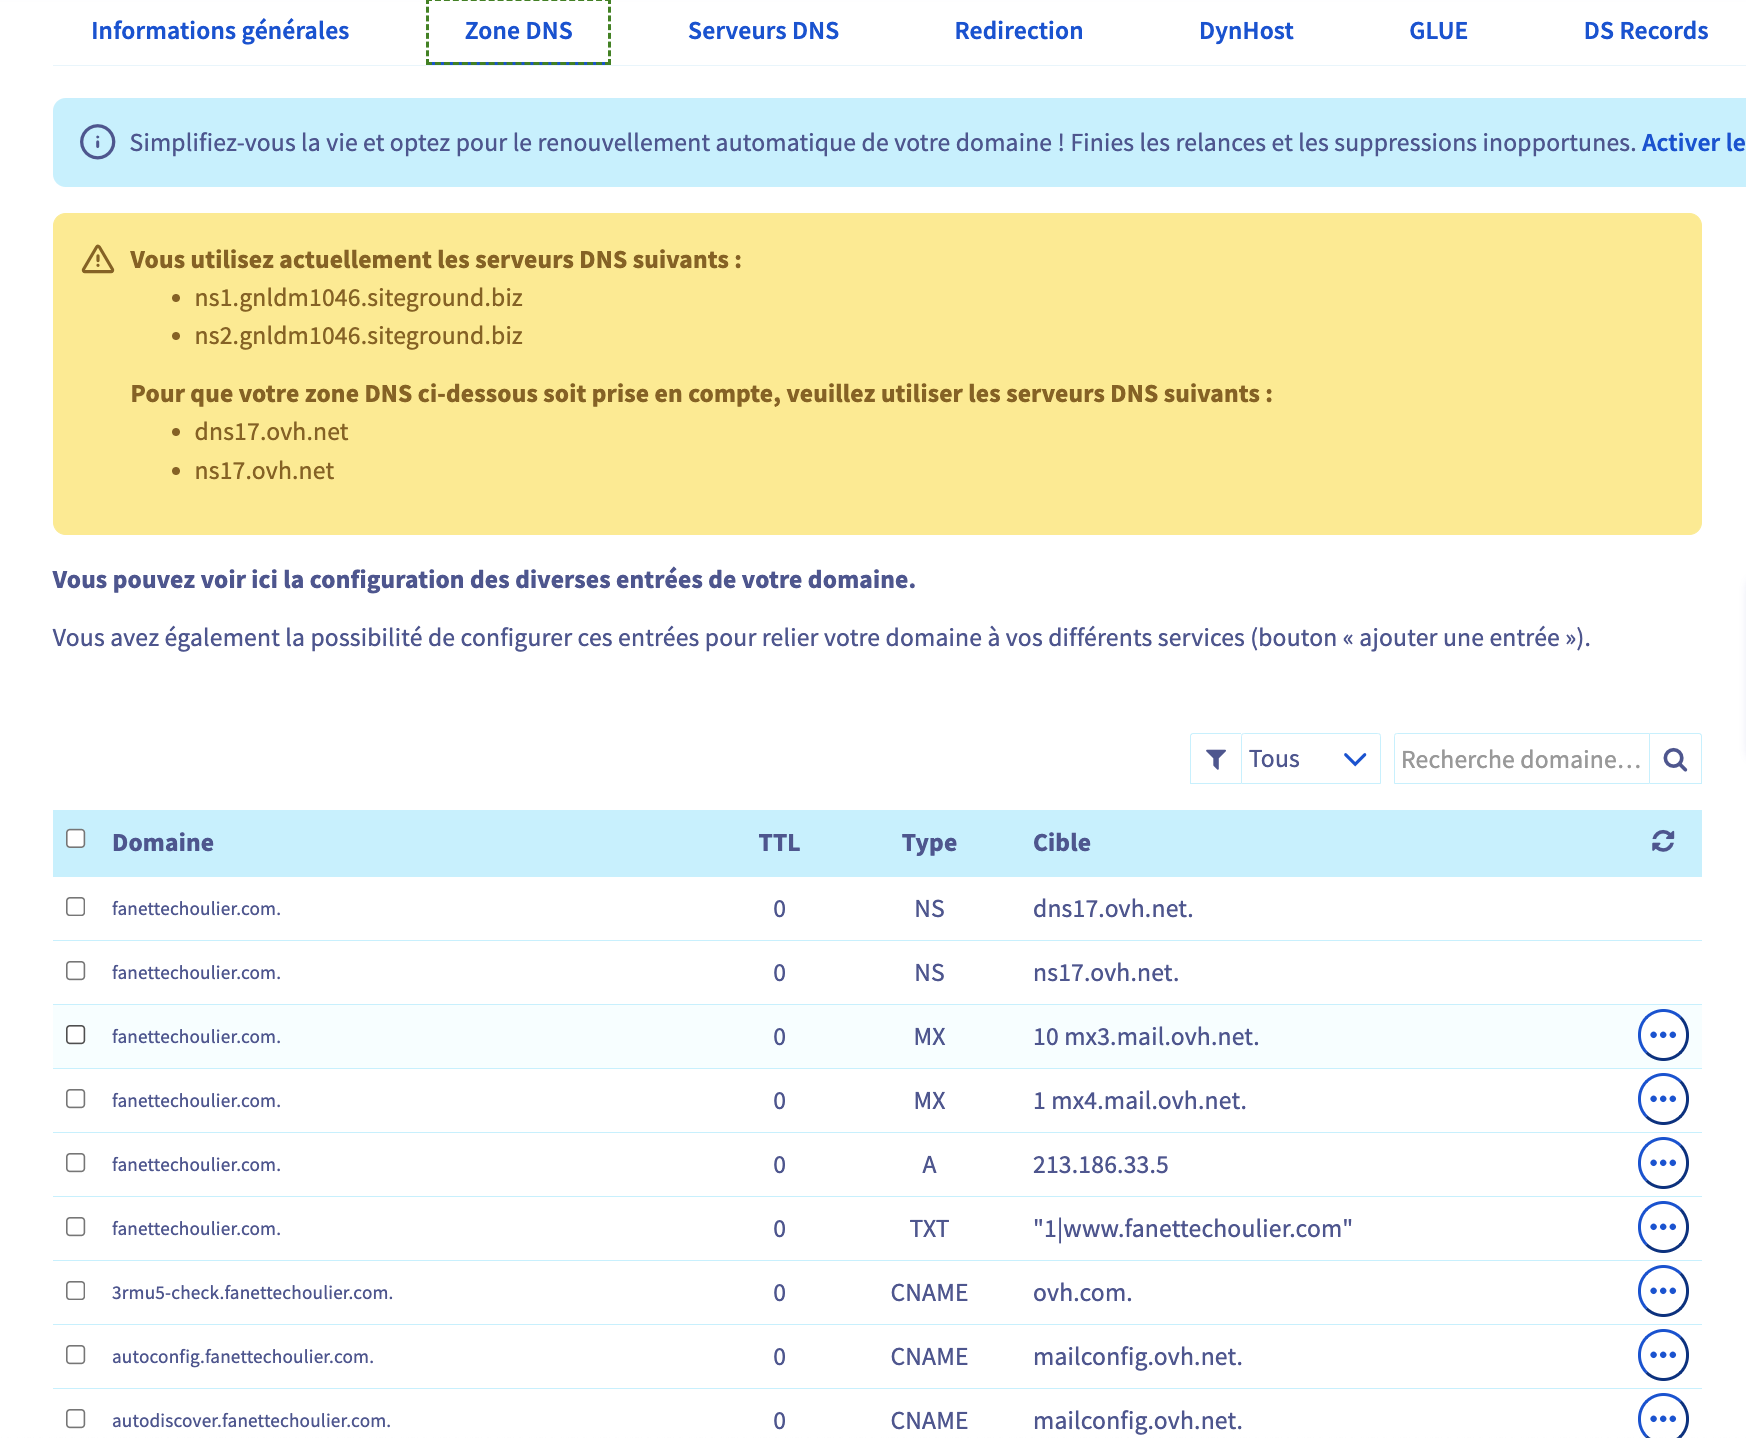Click the Activer le renouvellement link
This screenshot has height=1438, width=1746.
1693,143
